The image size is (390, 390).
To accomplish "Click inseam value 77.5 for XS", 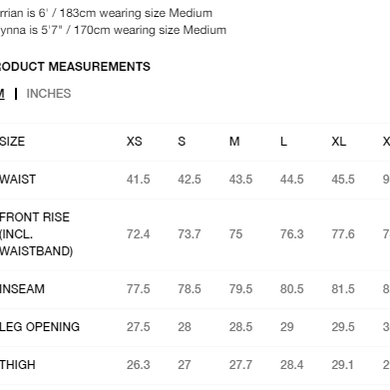I will tap(138, 289).
